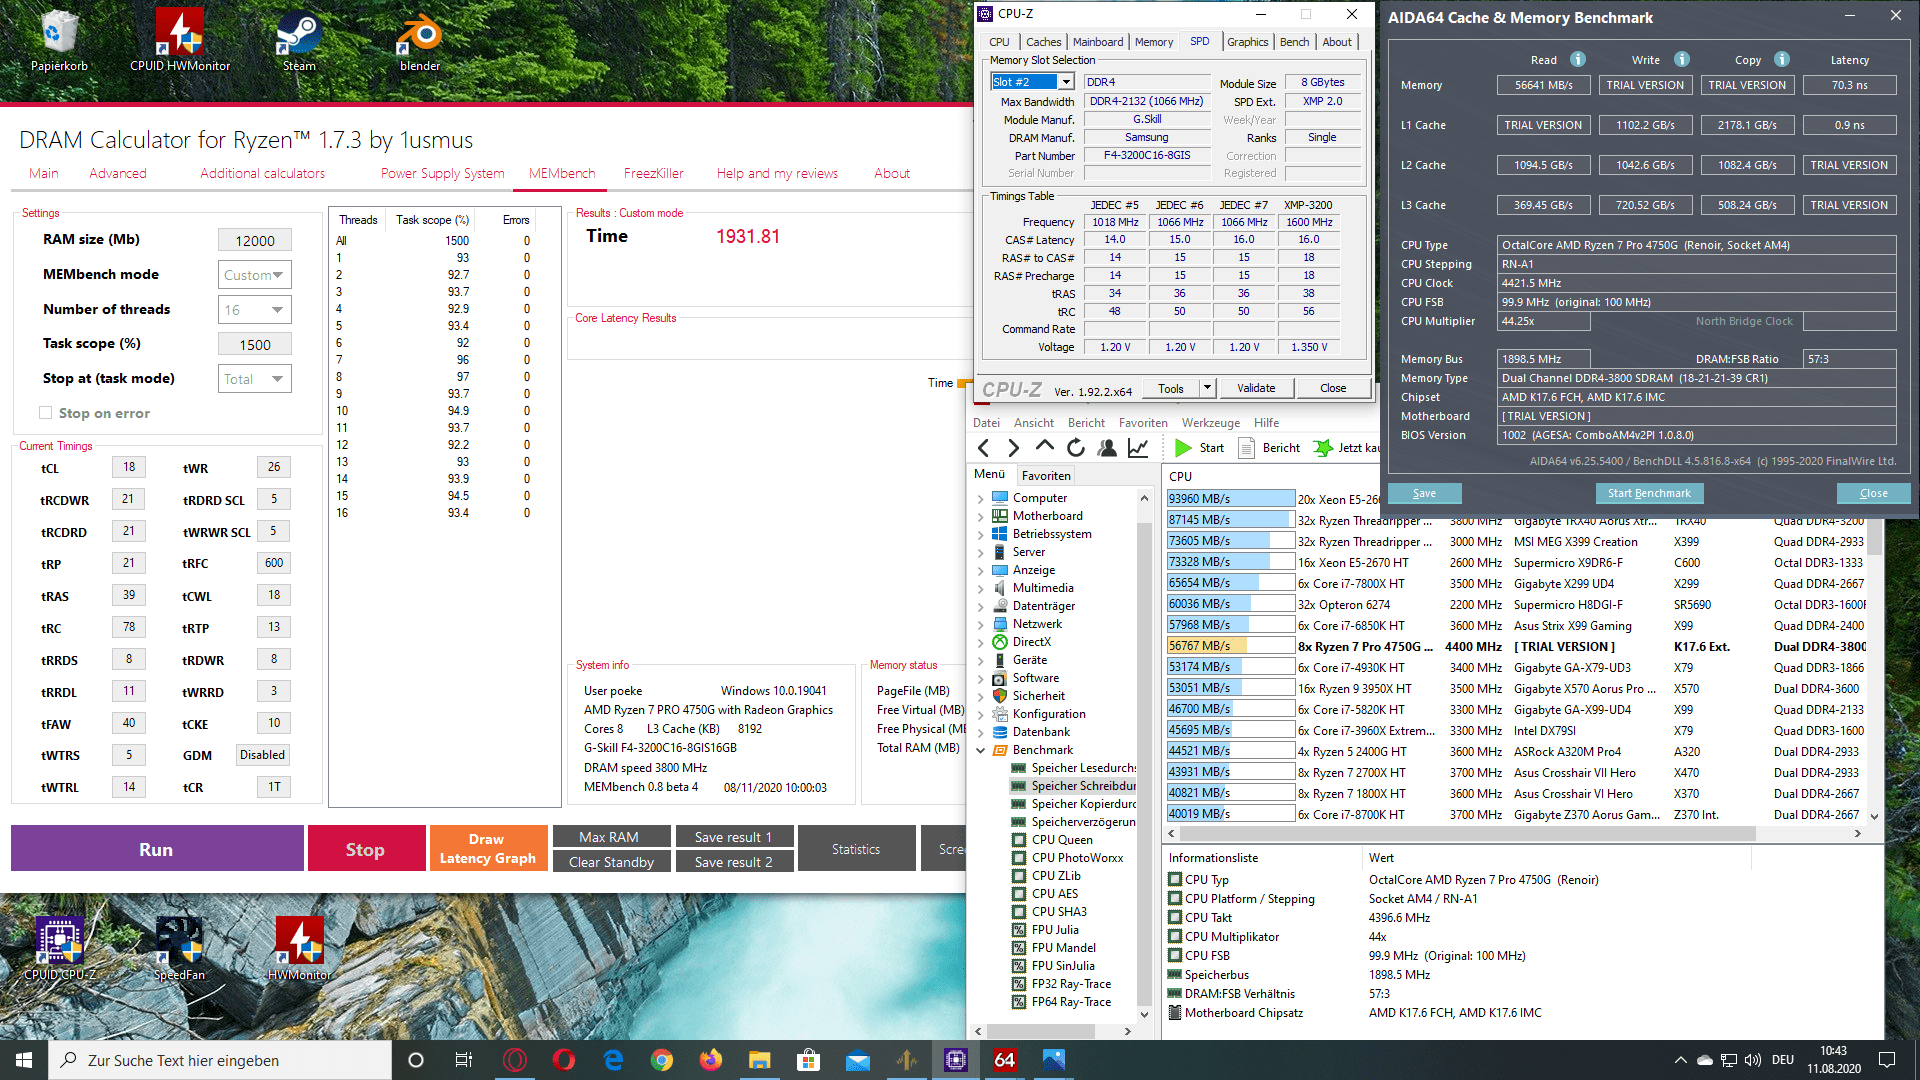
Task: Switch to the Memory tab in CPU-Z
Action: click(1154, 42)
